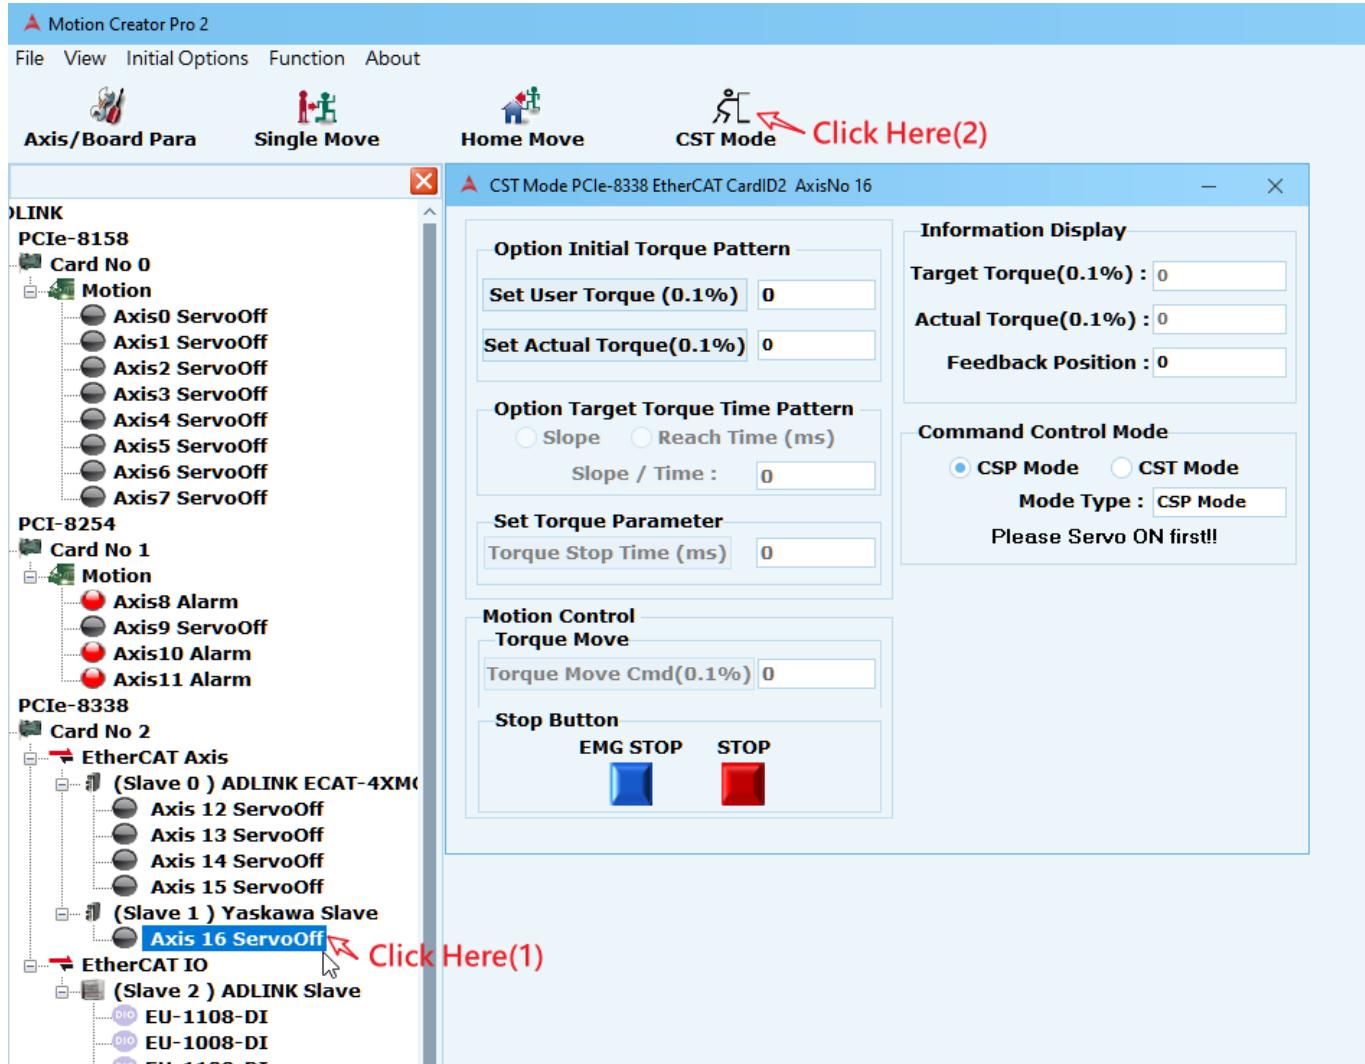1365x1064 pixels.
Task: Click the Set Actual Torque(0.1%) button
Action: pyautogui.click(x=614, y=345)
